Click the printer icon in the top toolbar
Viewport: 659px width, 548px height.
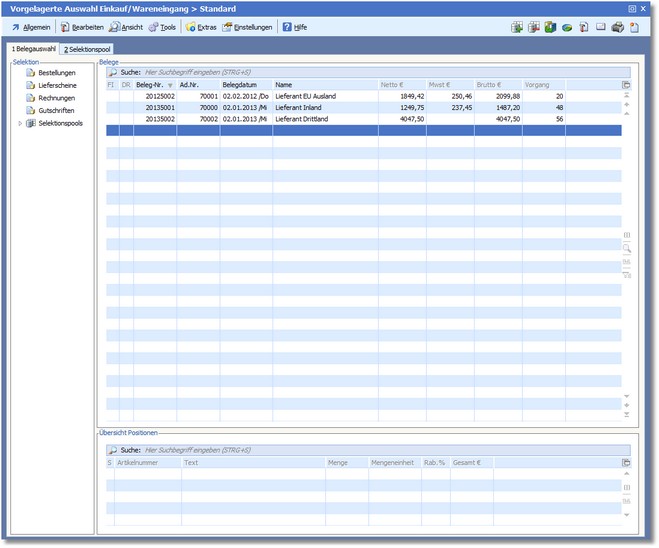tap(617, 27)
